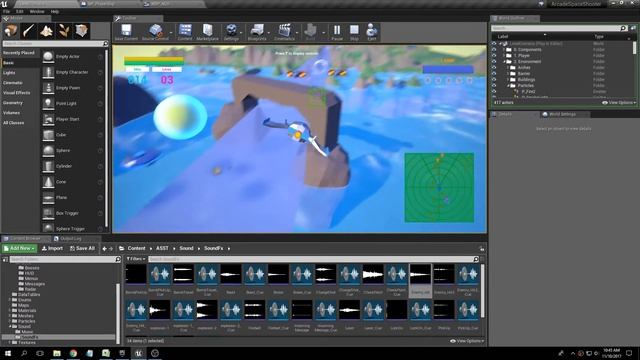
Task: Select the Geometry Editing mode icon
Action: [x=82, y=31]
